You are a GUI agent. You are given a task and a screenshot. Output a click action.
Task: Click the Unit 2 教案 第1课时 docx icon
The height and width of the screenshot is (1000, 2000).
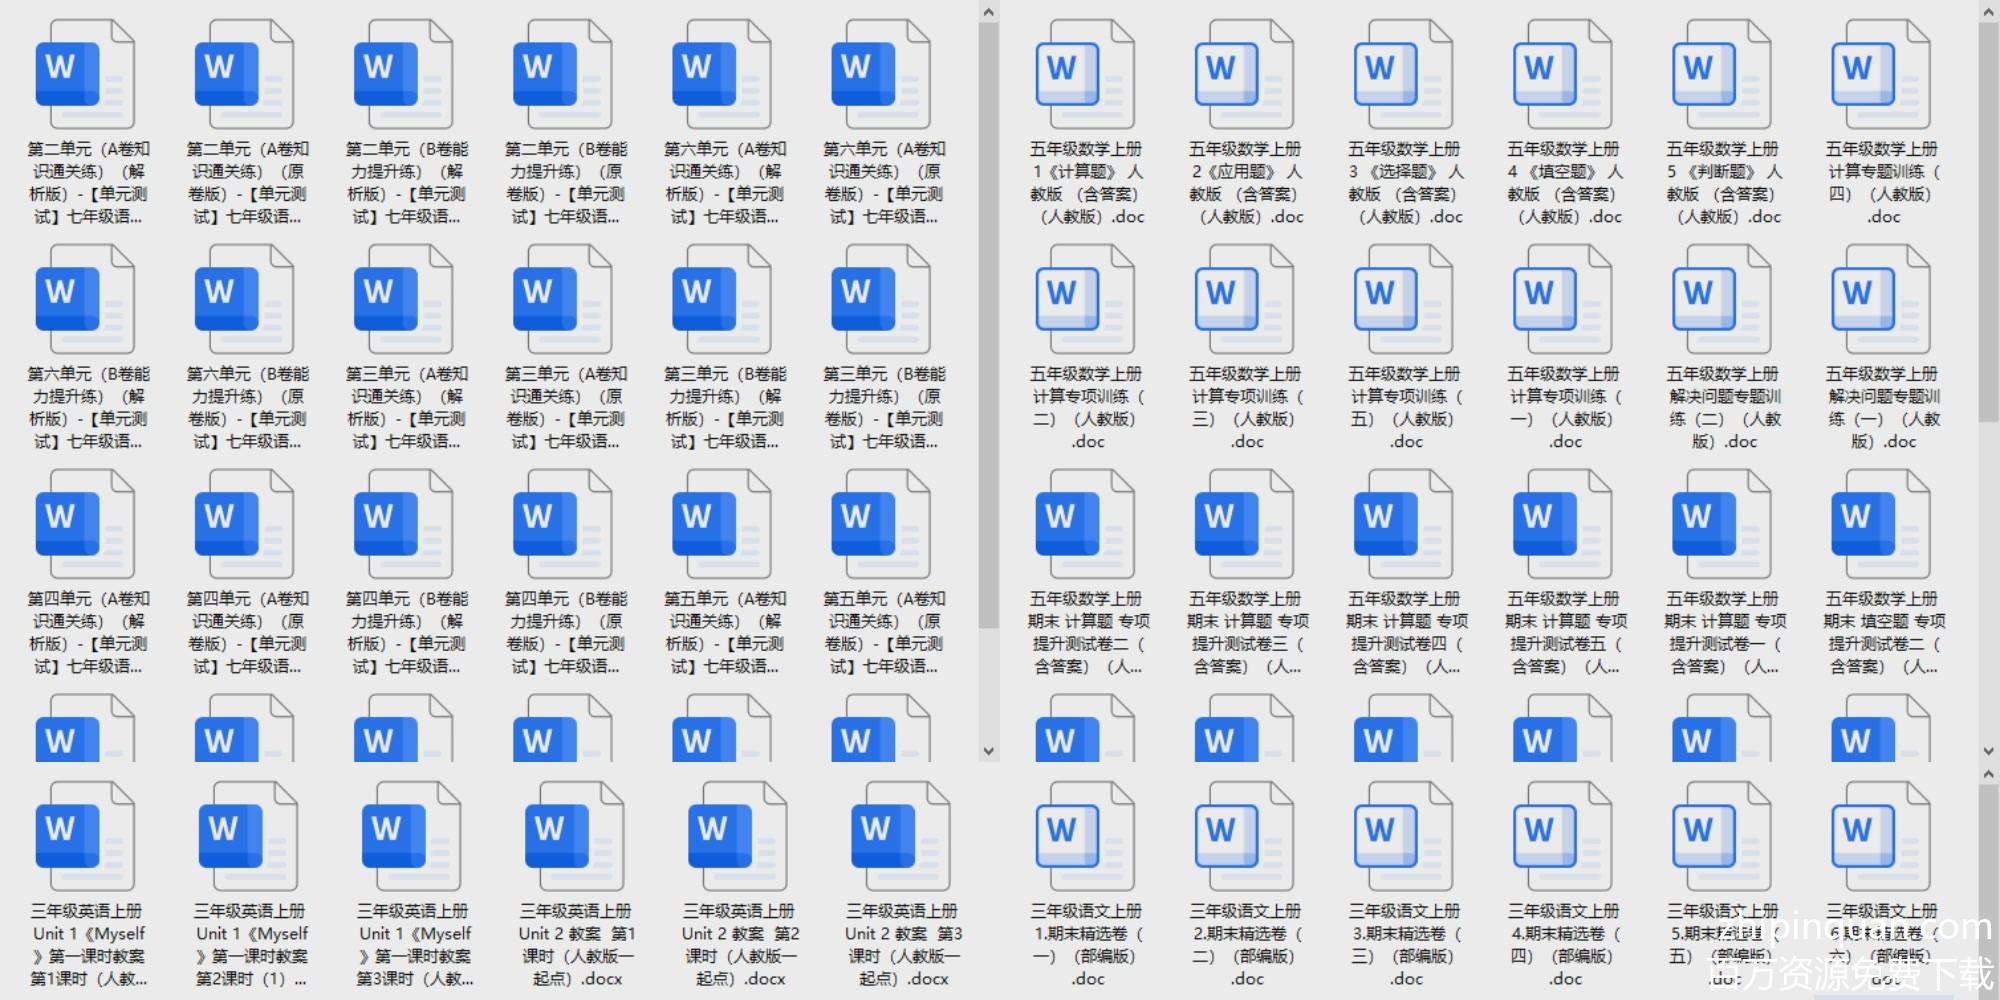pos(574,836)
